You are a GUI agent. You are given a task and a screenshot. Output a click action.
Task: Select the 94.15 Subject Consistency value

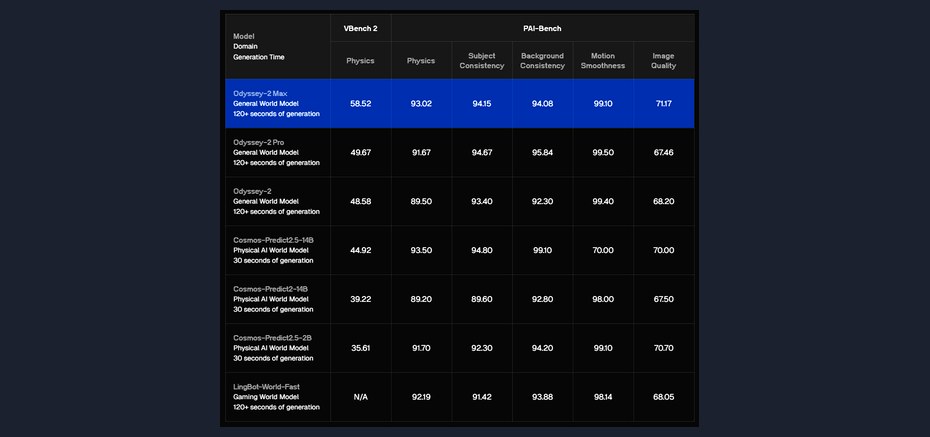tap(482, 104)
